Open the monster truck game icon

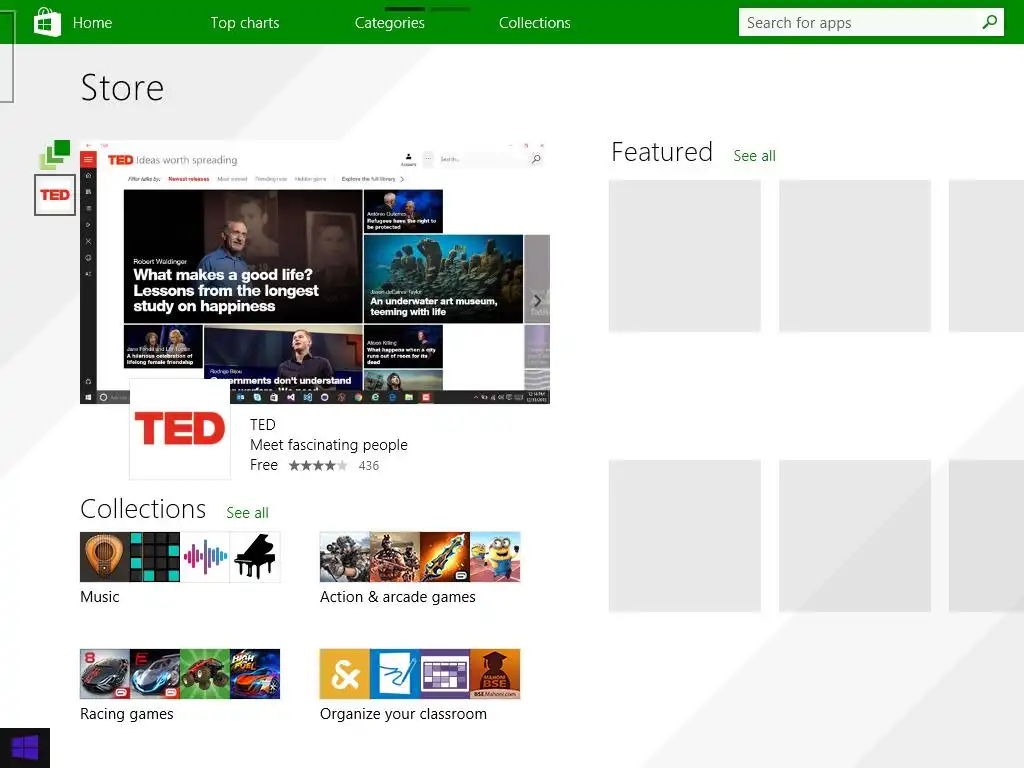pyautogui.click(x=205, y=674)
